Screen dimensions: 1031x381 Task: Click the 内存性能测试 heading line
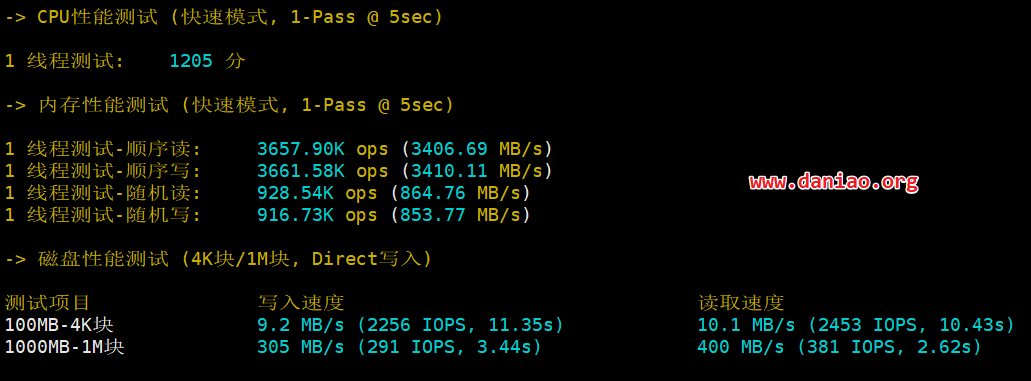(229, 105)
